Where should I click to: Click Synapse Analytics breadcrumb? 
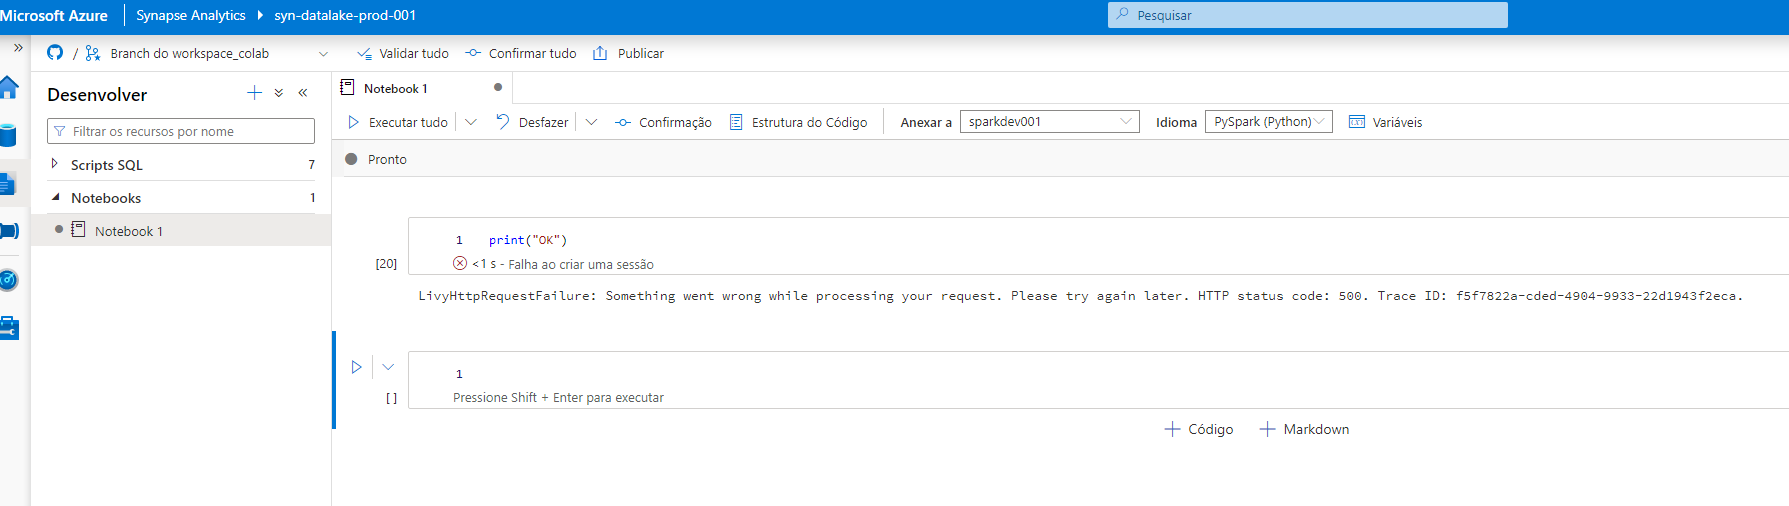click(x=190, y=15)
